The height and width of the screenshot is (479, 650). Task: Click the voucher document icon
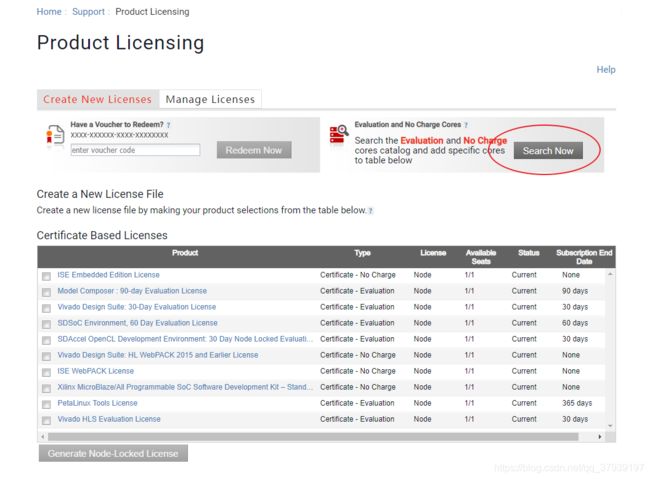click(55, 135)
